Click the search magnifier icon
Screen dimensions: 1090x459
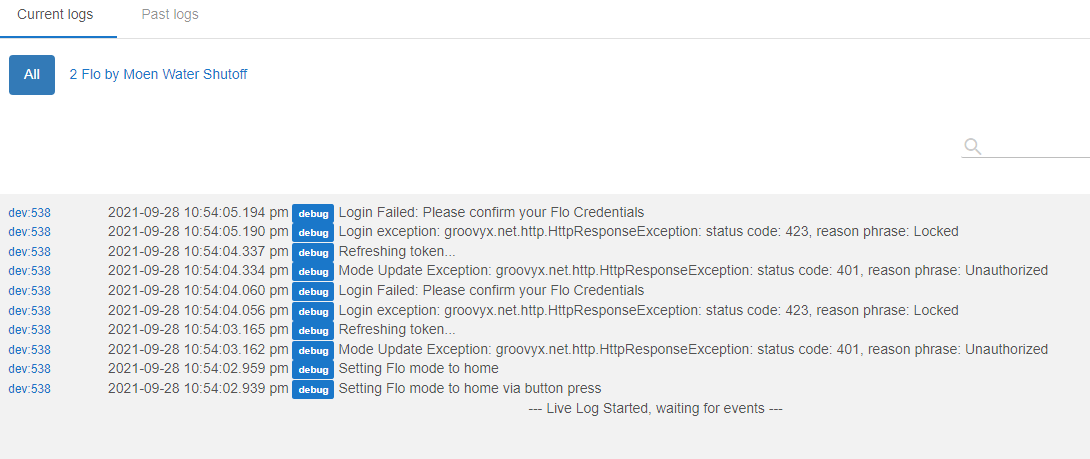973,147
